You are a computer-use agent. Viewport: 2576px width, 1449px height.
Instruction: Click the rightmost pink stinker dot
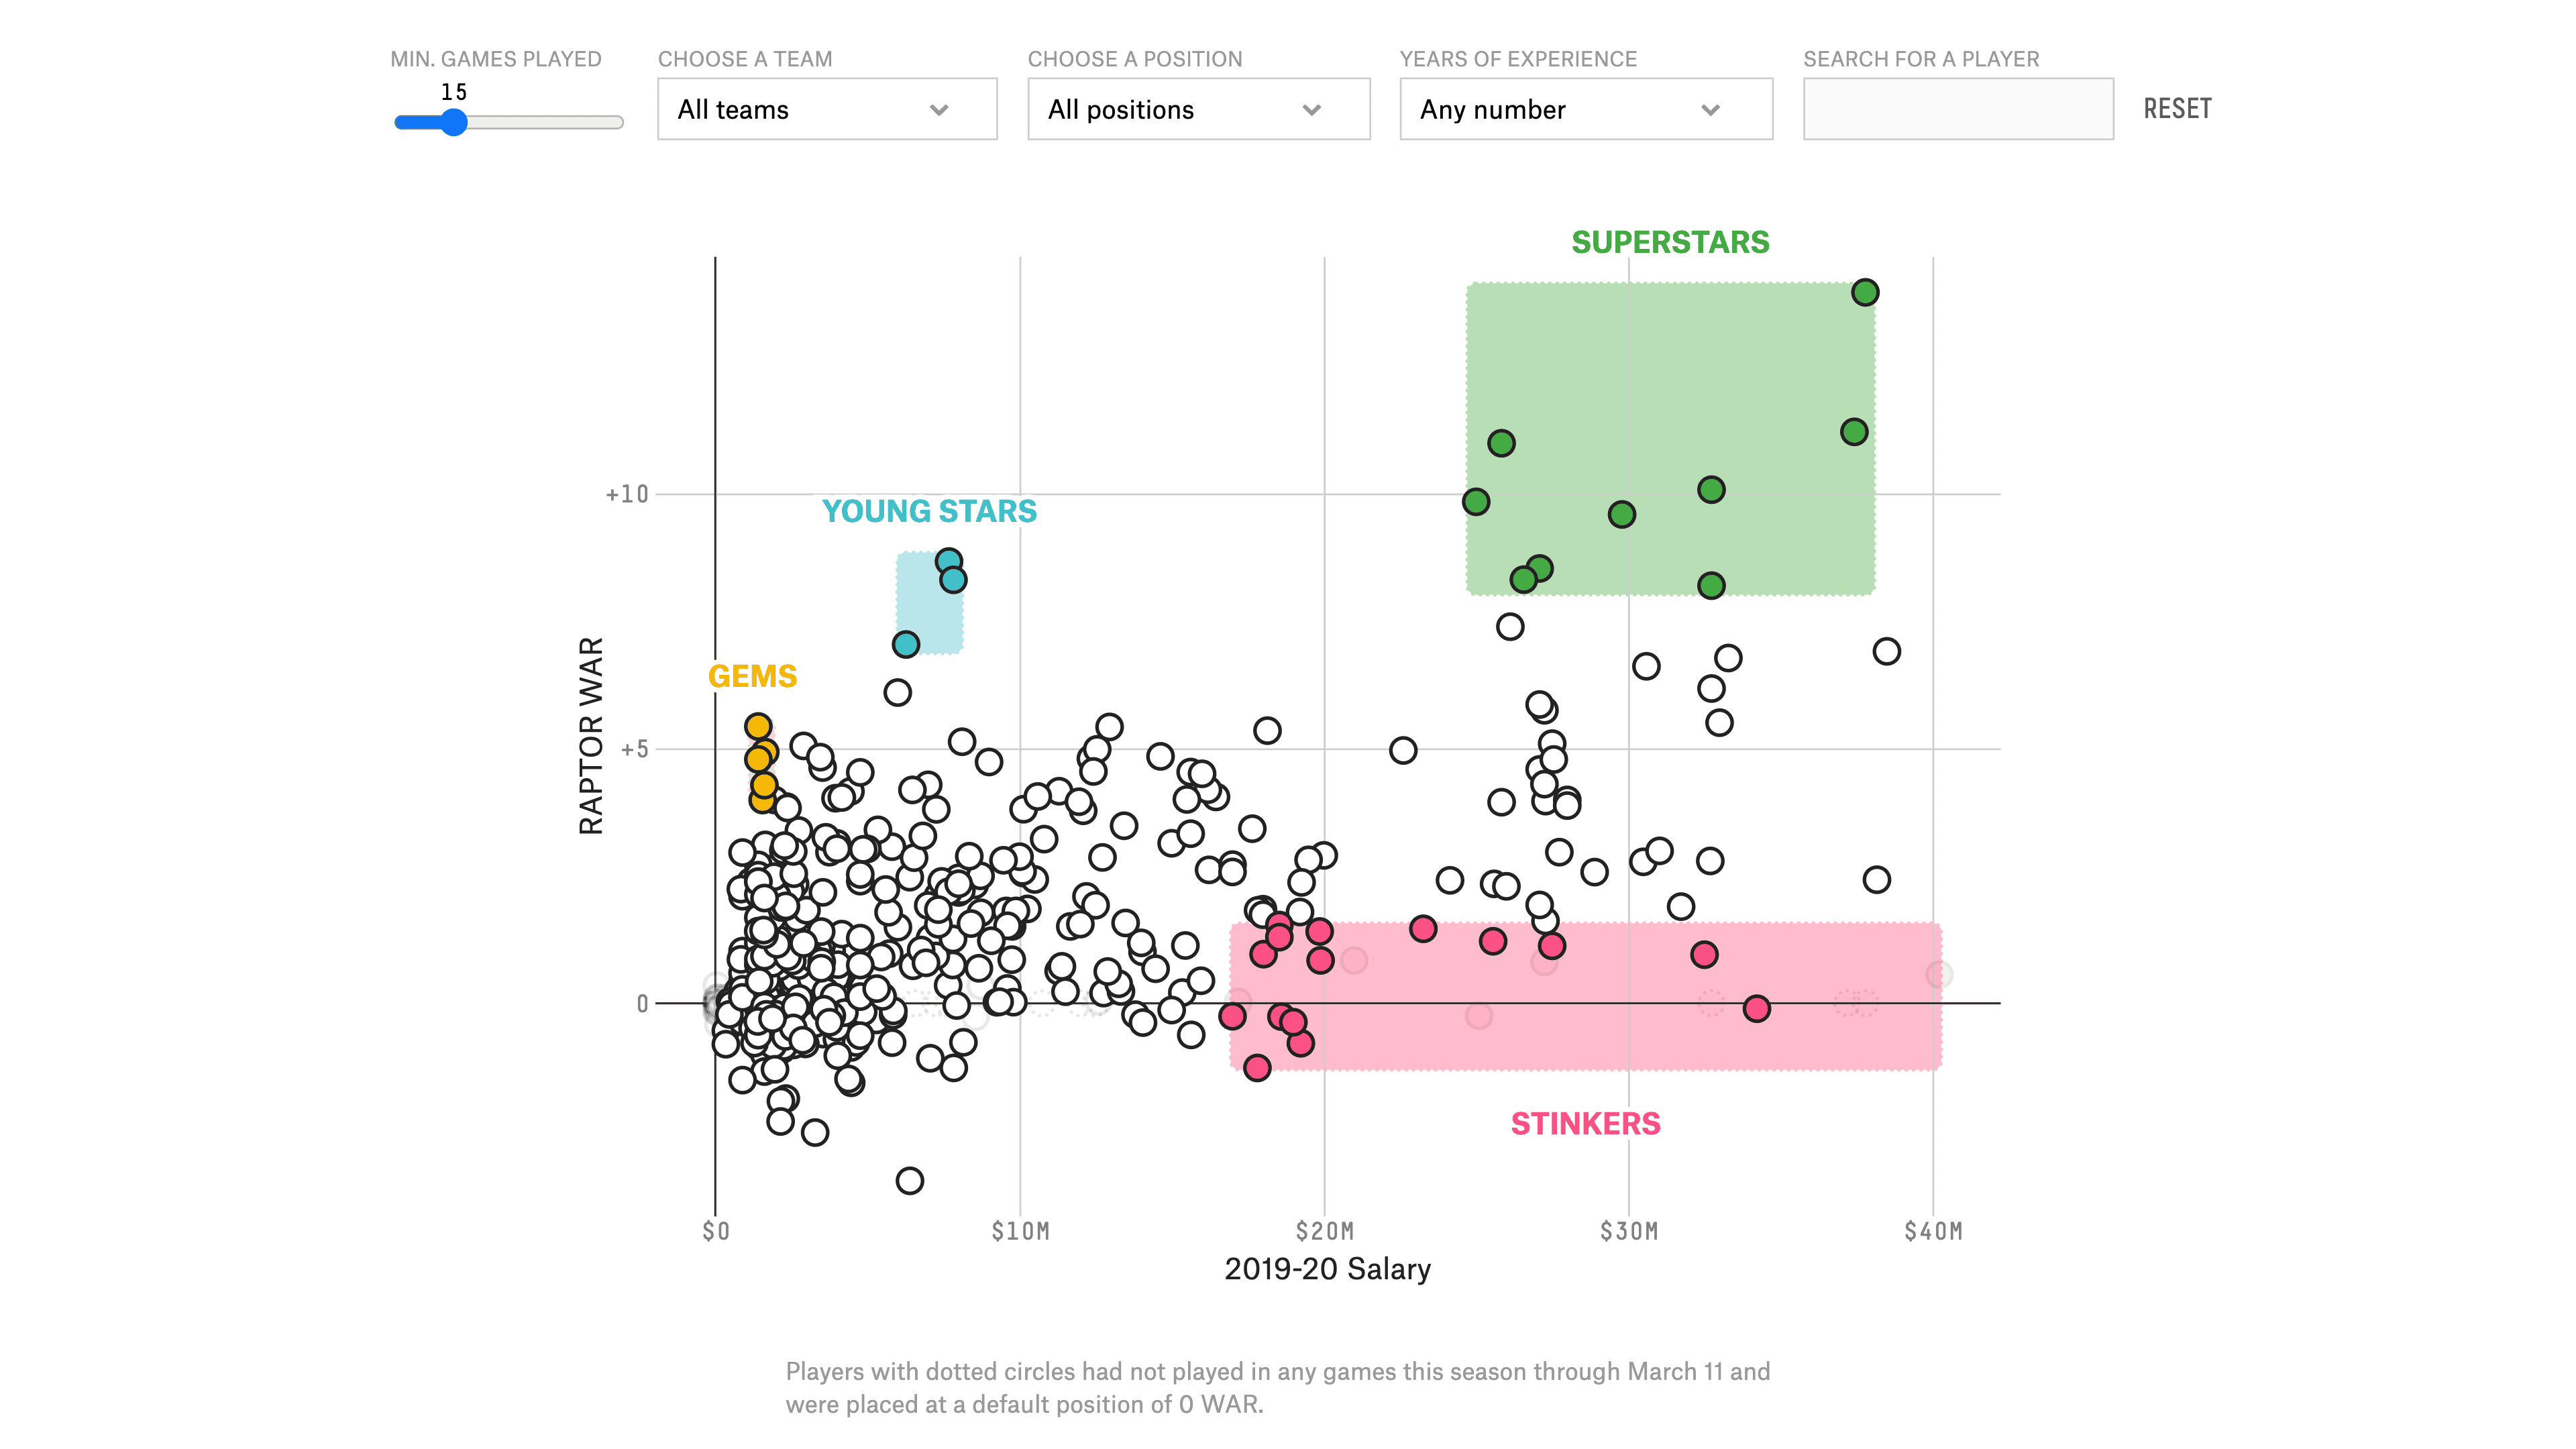pyautogui.click(x=1756, y=1008)
